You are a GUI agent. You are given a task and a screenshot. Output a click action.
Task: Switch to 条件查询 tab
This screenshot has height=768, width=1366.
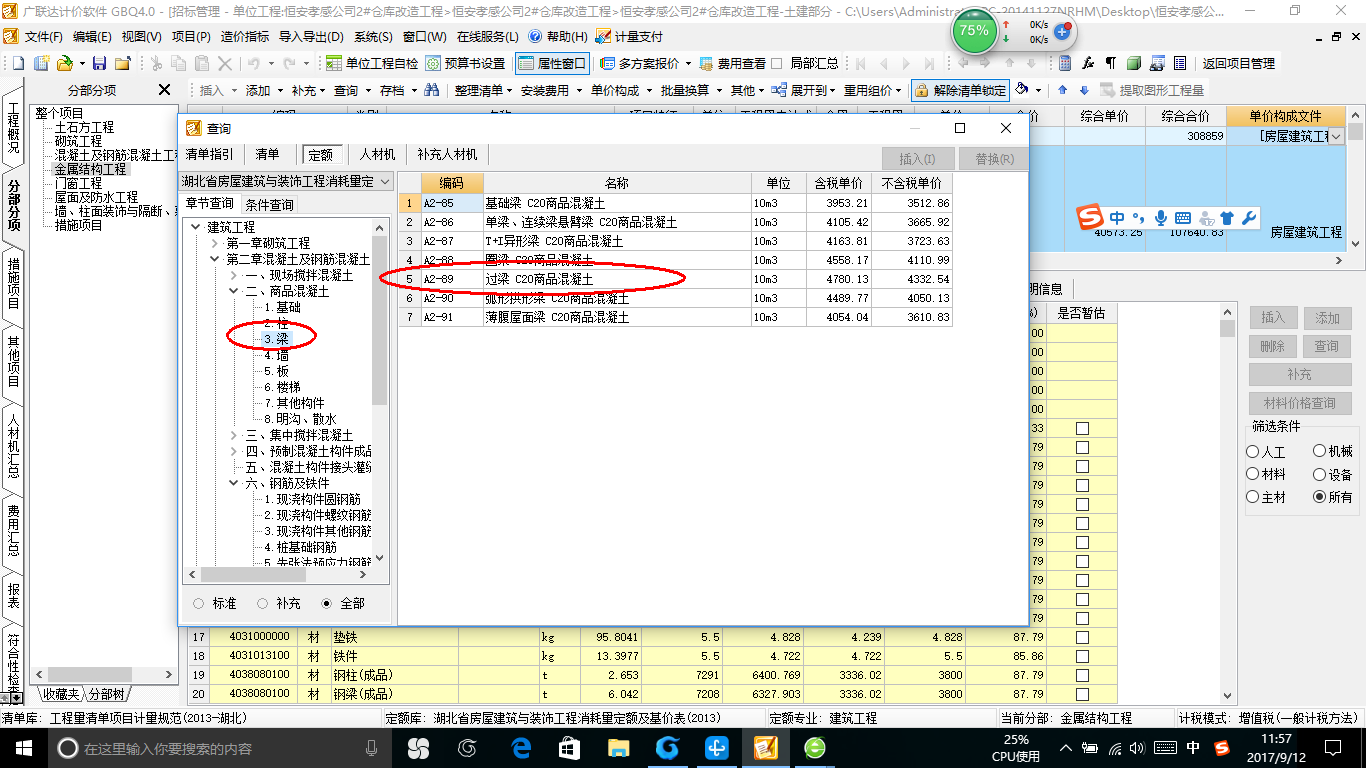pos(269,204)
